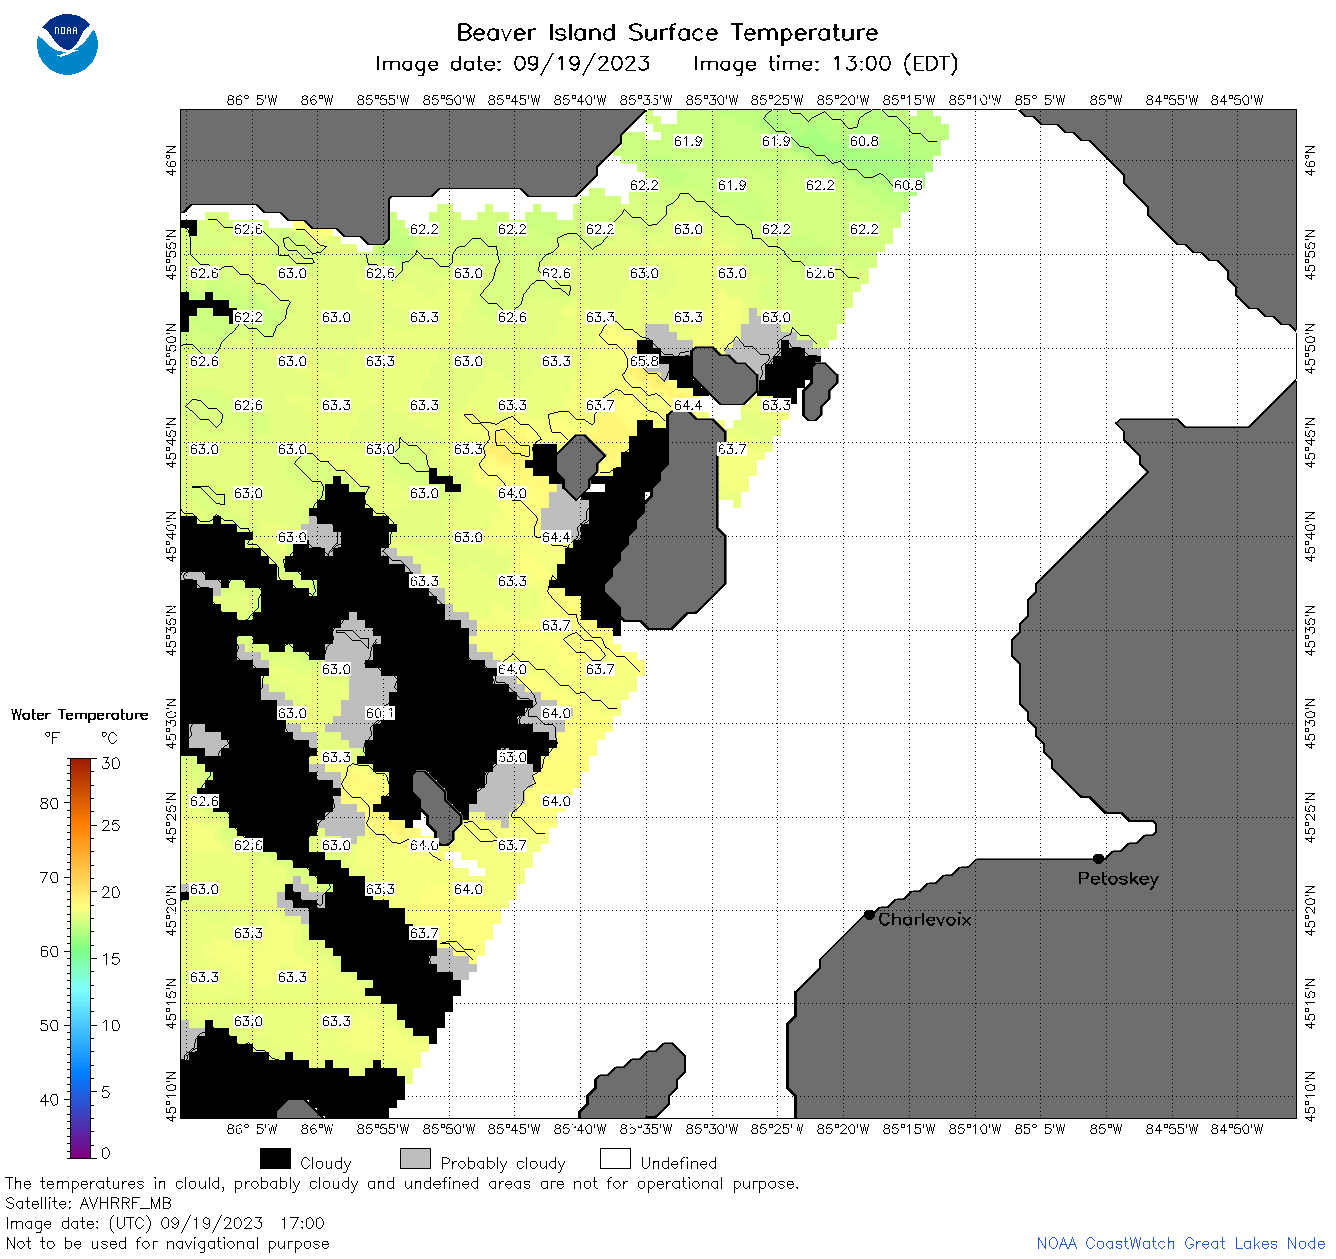Click the 'Image date: 09/19/2023' header text
Screen dimensions: 1336x1259
[512, 64]
